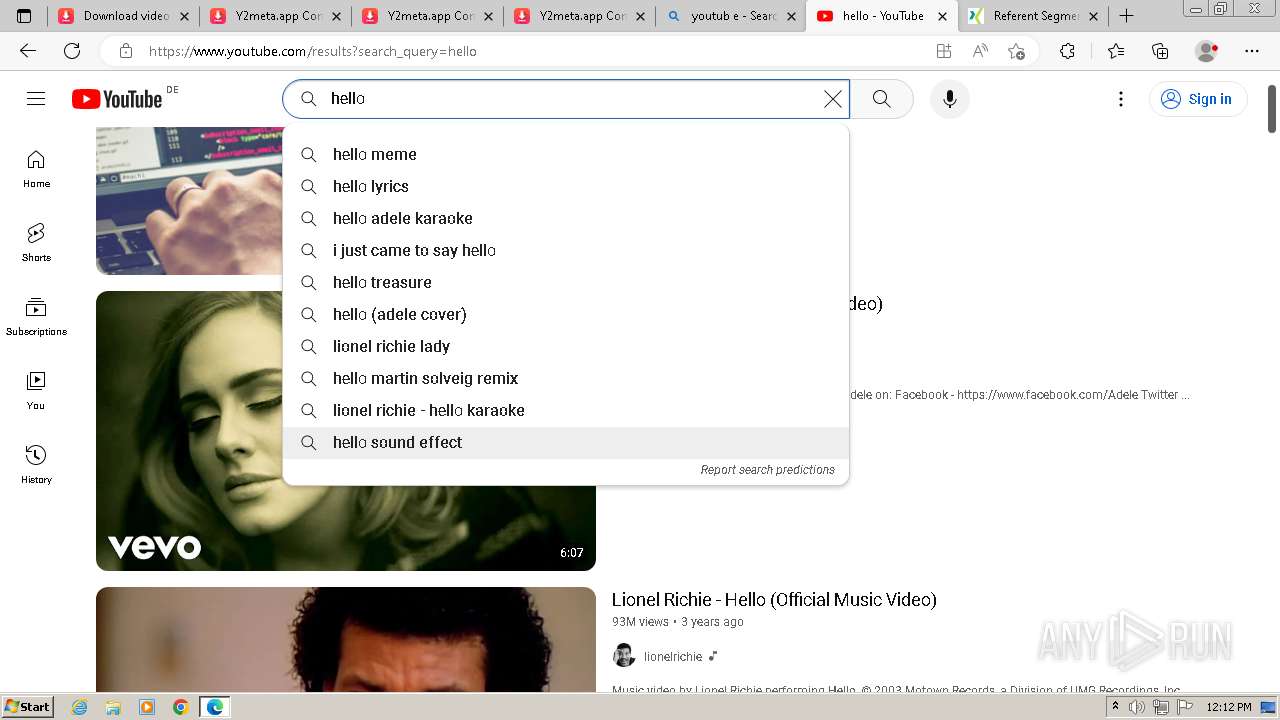Select suggestion "i just came to say hello"
This screenshot has height=720, width=1280.
566,250
